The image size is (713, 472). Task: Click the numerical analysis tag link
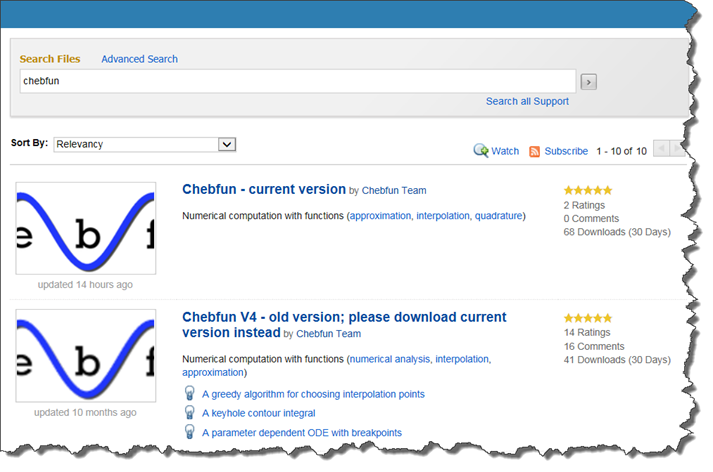pyautogui.click(x=390, y=359)
